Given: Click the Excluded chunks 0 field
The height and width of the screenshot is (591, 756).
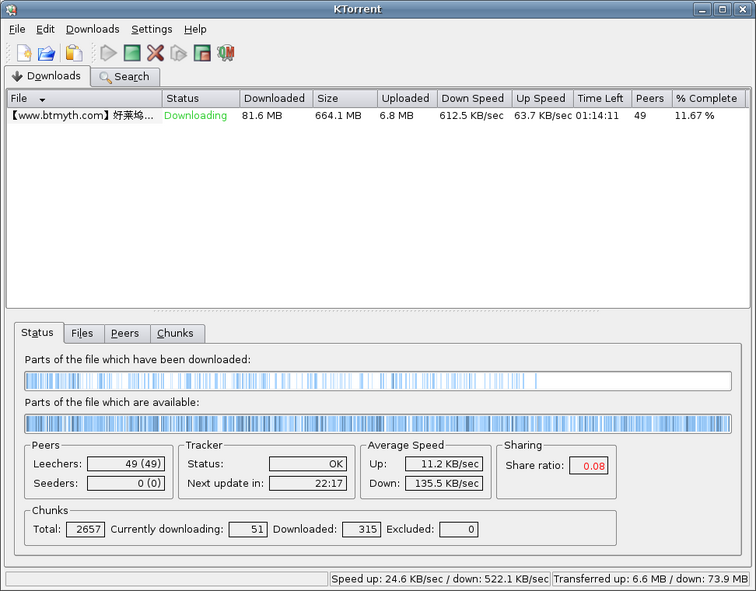Looking at the screenshot, I should click(459, 529).
